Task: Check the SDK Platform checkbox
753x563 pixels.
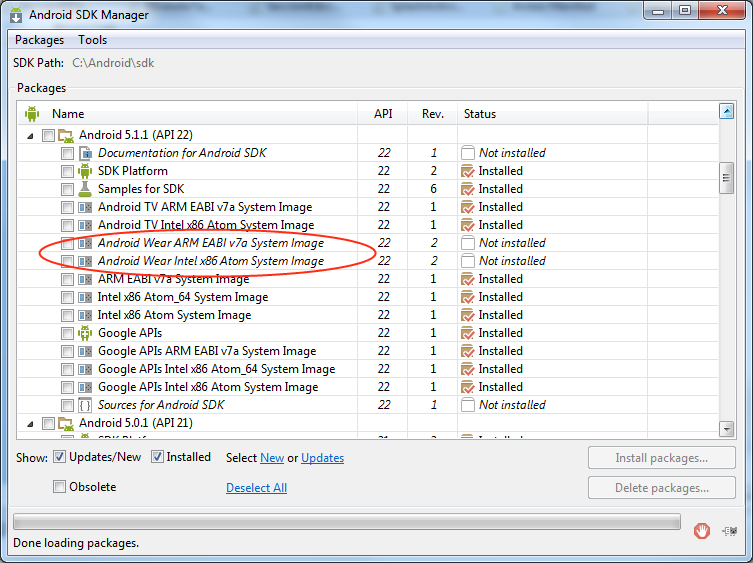Action: click(67, 171)
